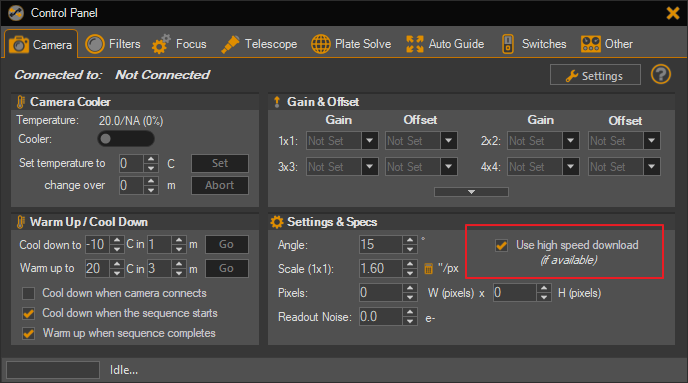Click the Readout Noise spinner arrows

(x=410, y=317)
